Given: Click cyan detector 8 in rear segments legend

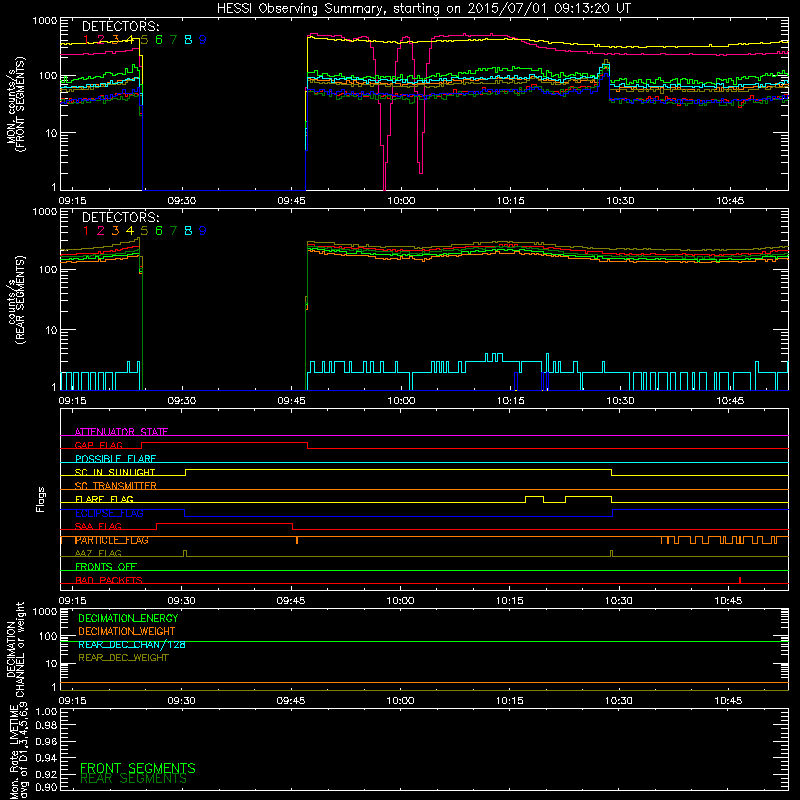Looking at the screenshot, I should (x=188, y=231).
